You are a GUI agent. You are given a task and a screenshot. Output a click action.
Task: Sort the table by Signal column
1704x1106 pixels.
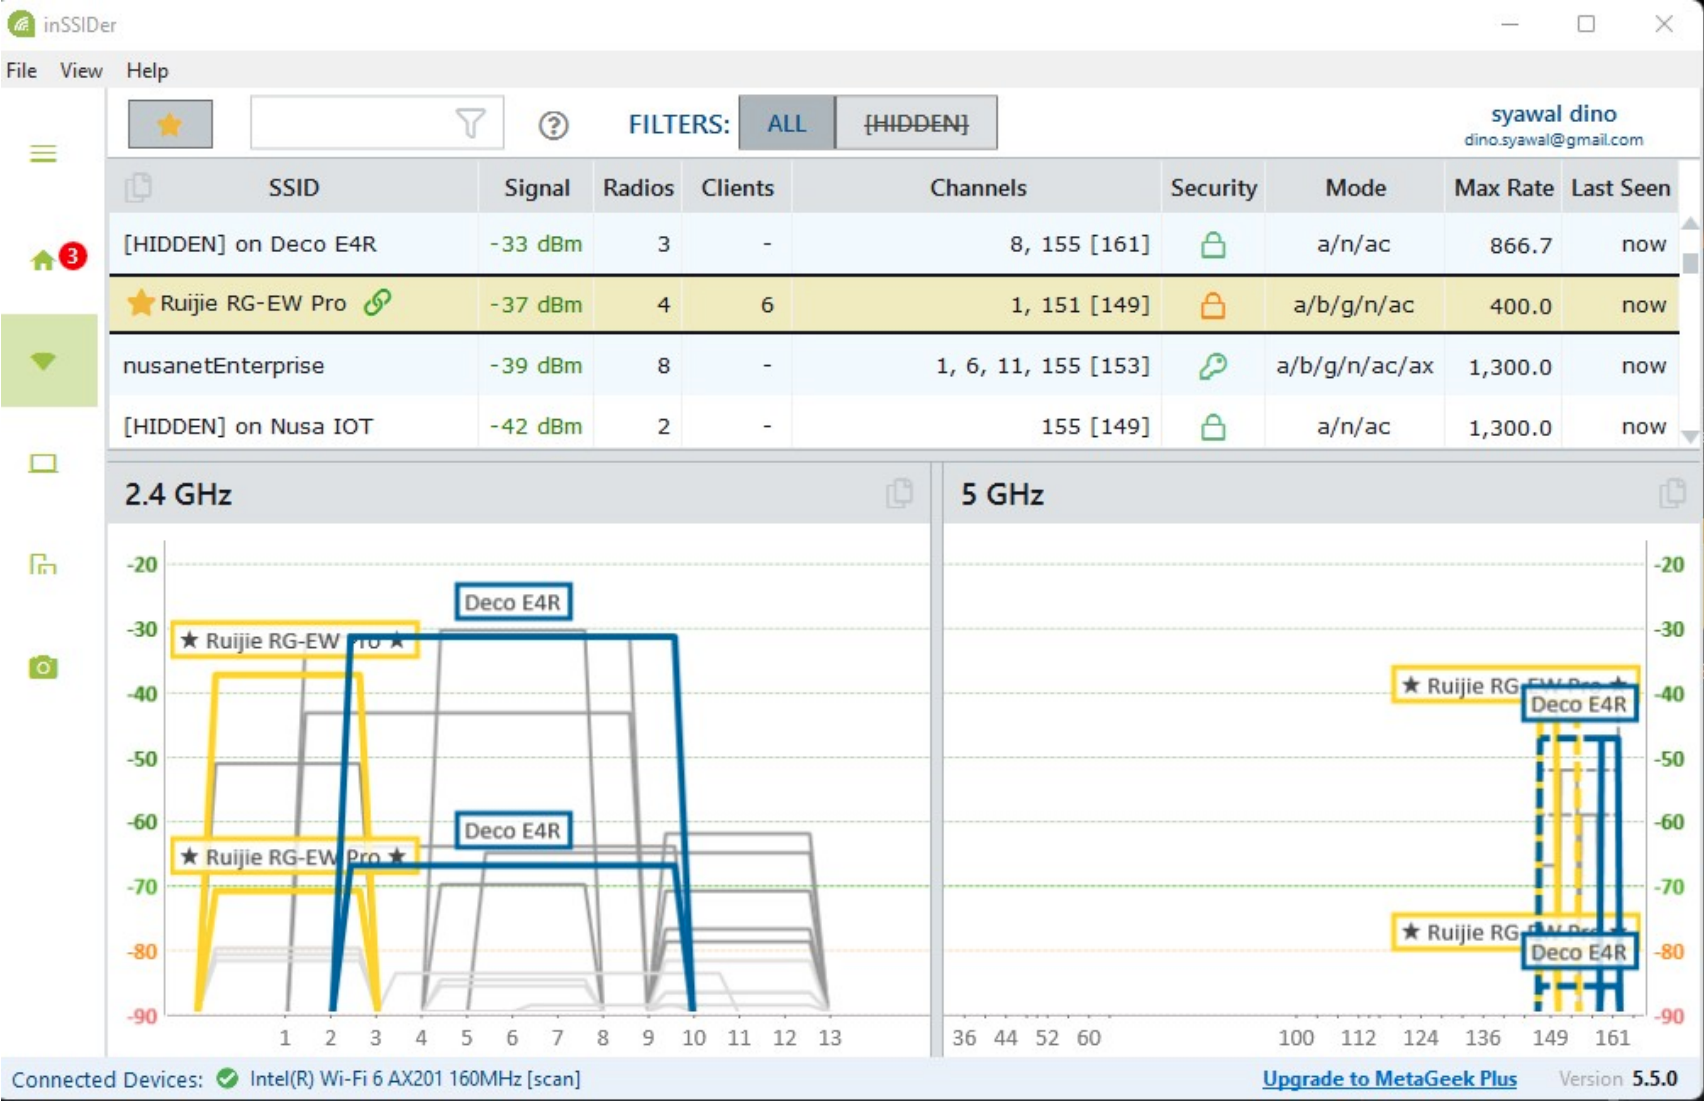536,188
